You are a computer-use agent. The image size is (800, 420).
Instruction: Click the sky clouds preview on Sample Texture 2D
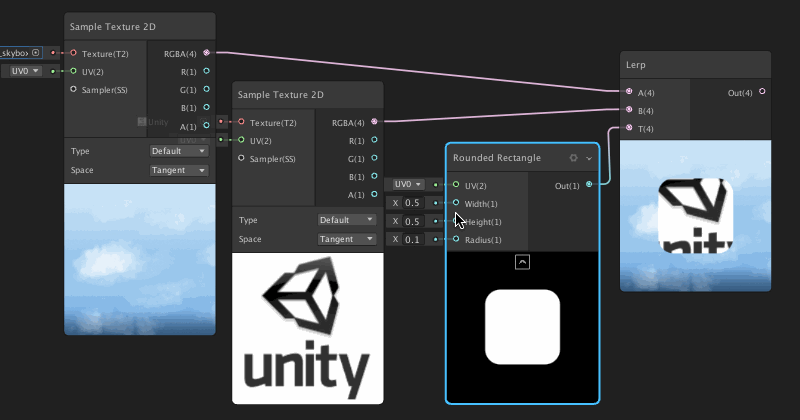pyautogui.click(x=140, y=259)
